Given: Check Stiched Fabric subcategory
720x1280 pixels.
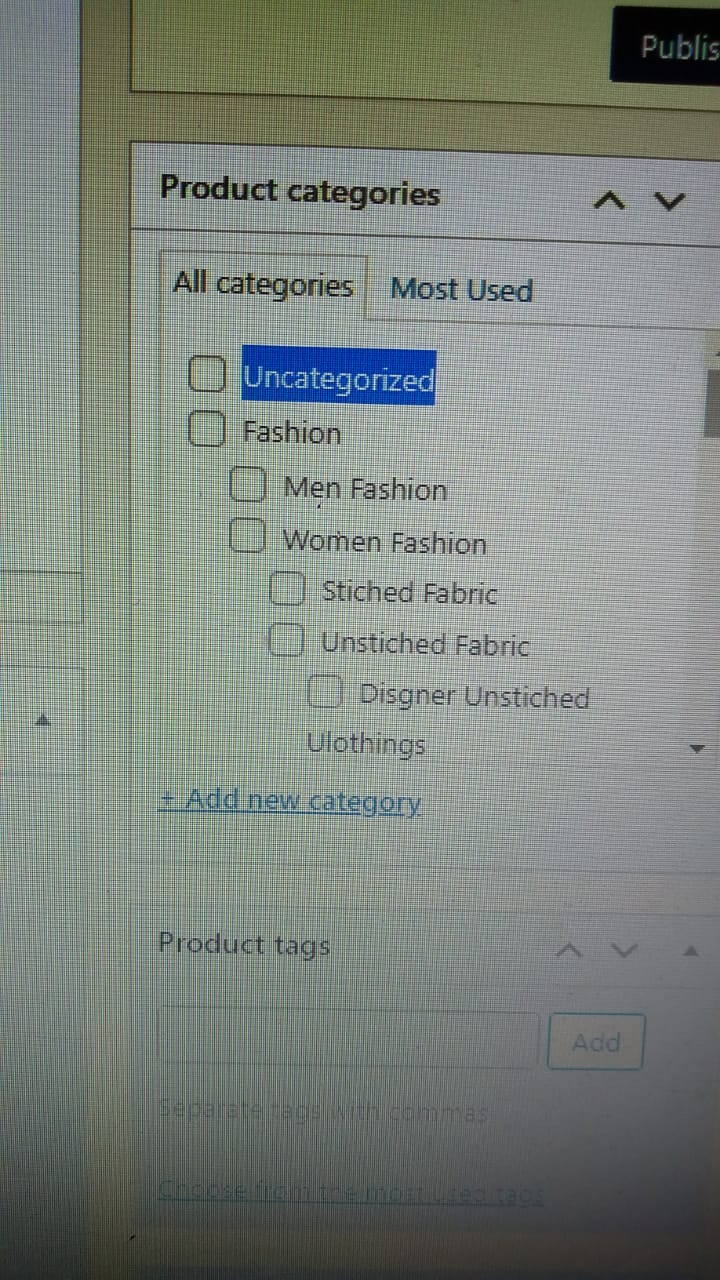Looking at the screenshot, I should pyautogui.click(x=287, y=589).
